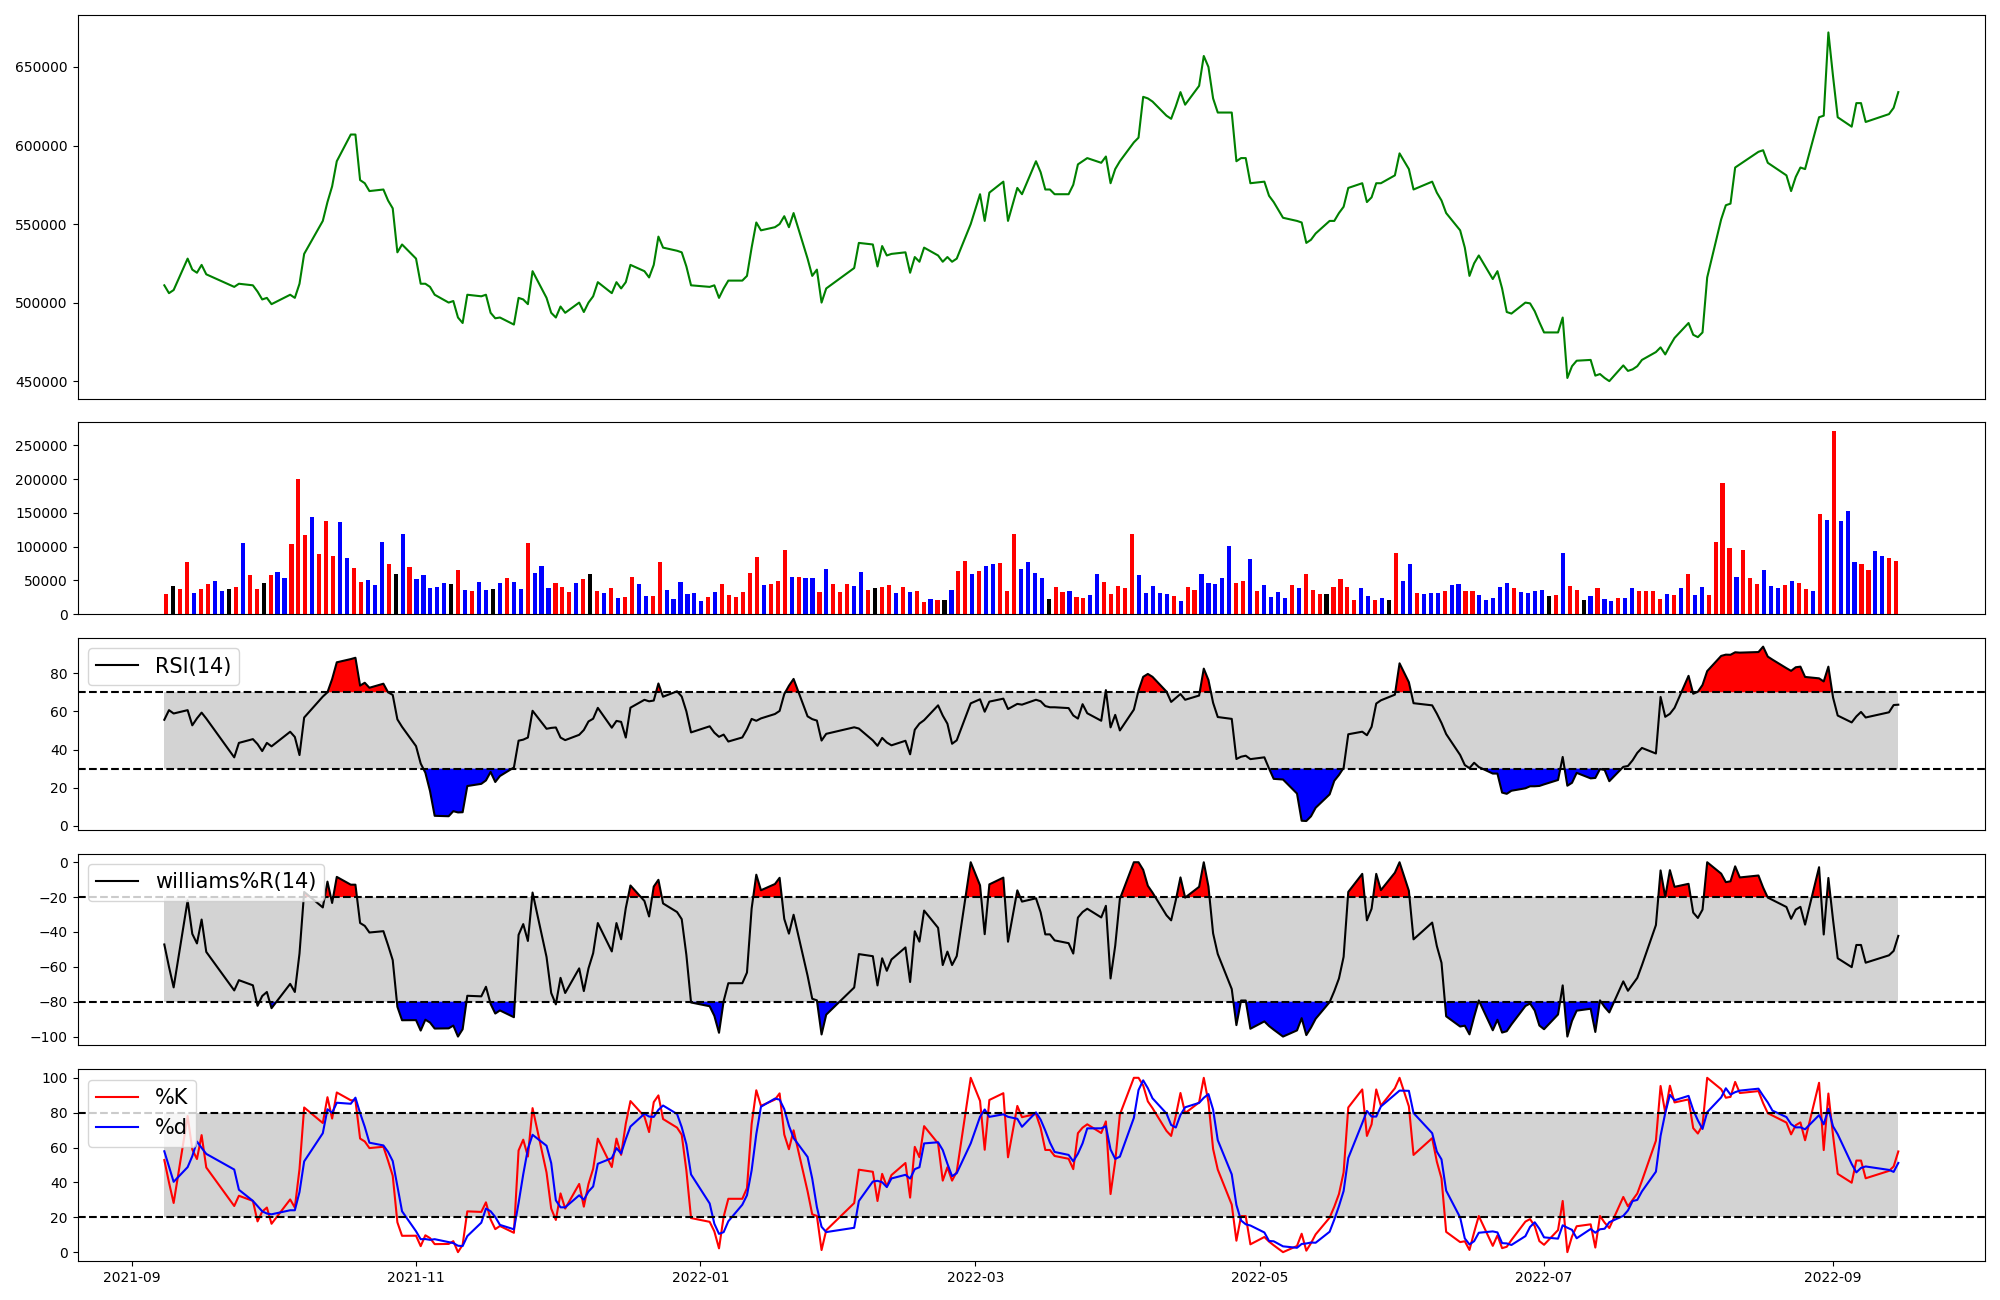2000x1300 pixels.
Task: Click the 2021-11 date tick label
Action: [x=416, y=1277]
